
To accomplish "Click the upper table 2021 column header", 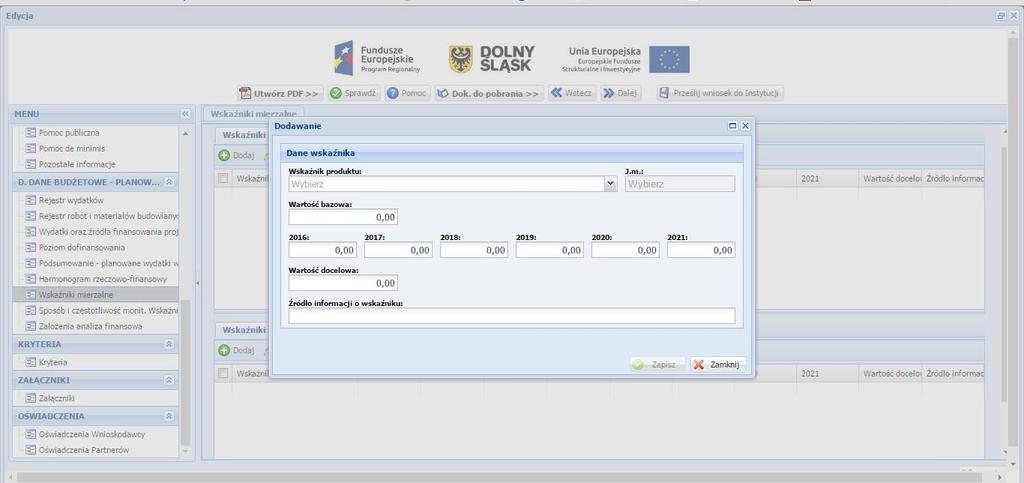I will [x=827, y=178].
